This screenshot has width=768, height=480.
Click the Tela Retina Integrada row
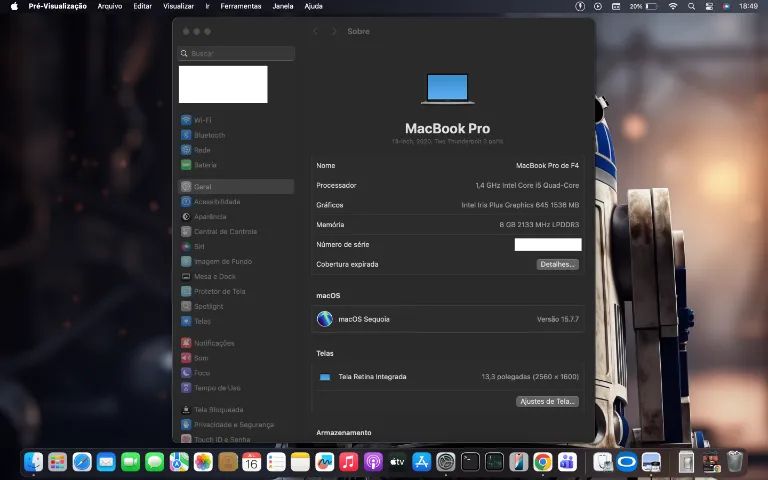tap(448, 377)
